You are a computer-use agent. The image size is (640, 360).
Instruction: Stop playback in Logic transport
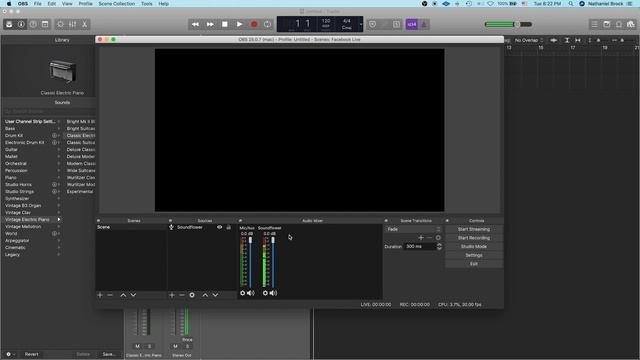pyautogui.click(x=224, y=24)
